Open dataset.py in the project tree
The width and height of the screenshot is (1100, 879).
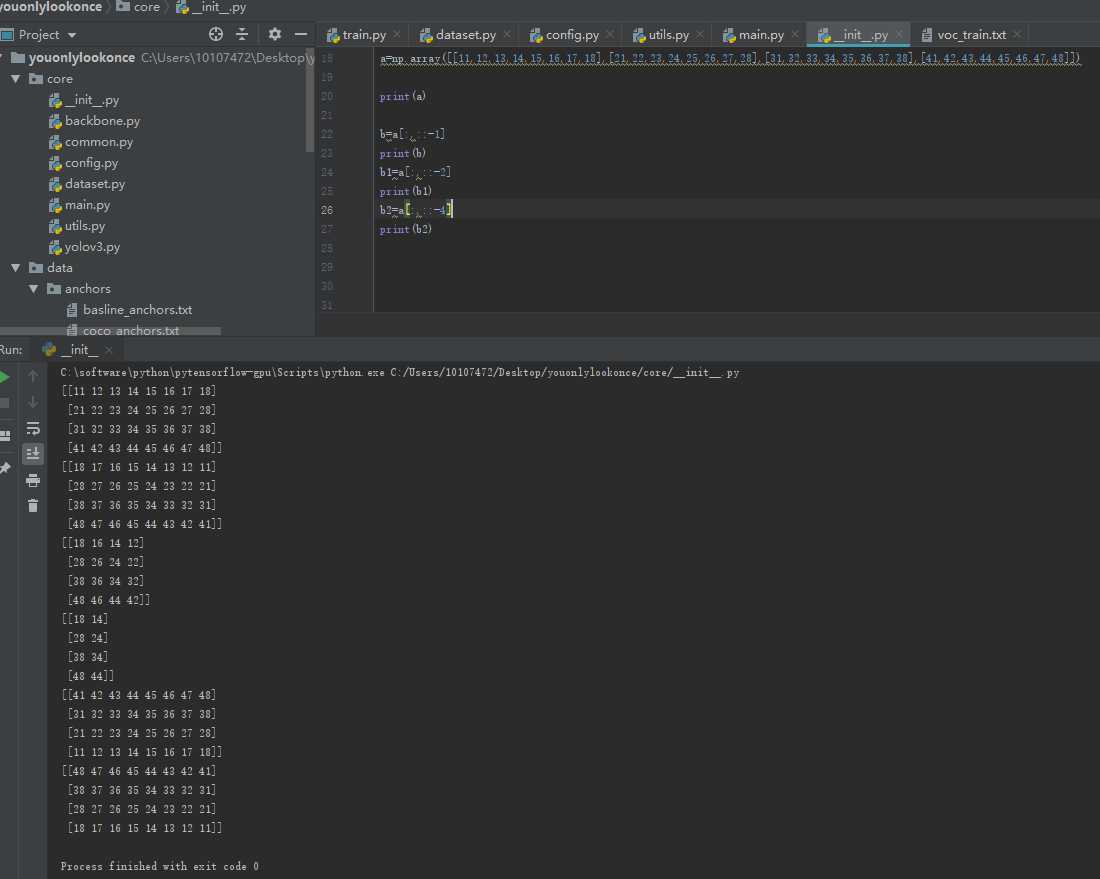pos(95,184)
